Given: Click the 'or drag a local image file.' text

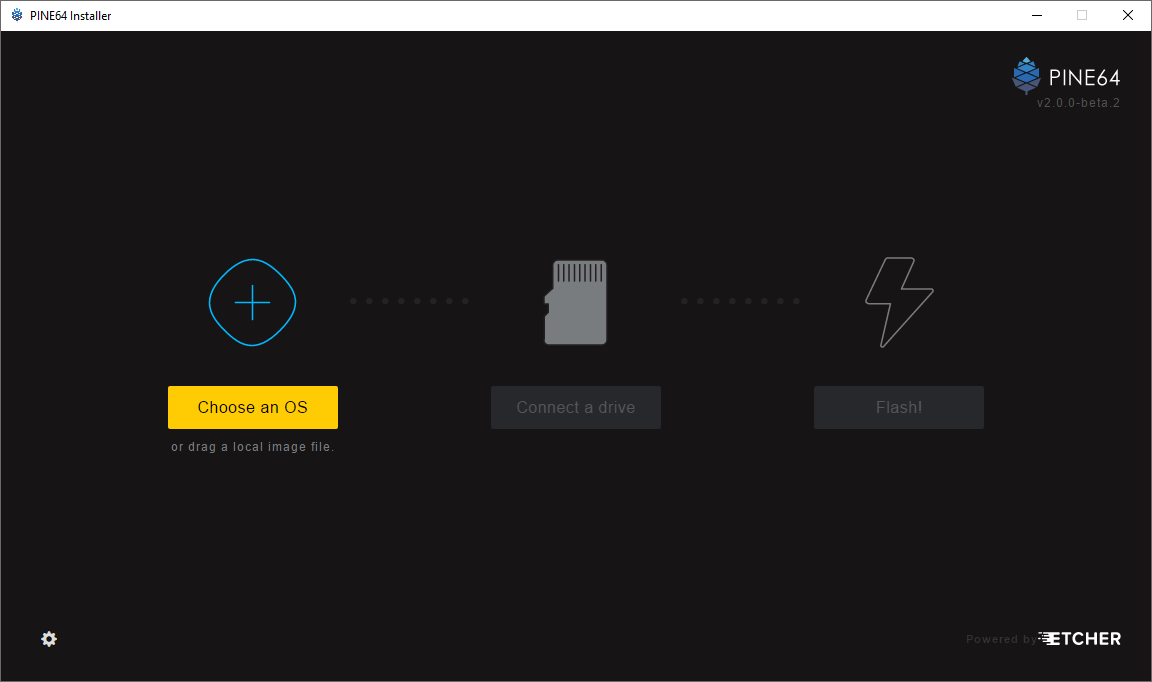Looking at the screenshot, I should point(253,447).
